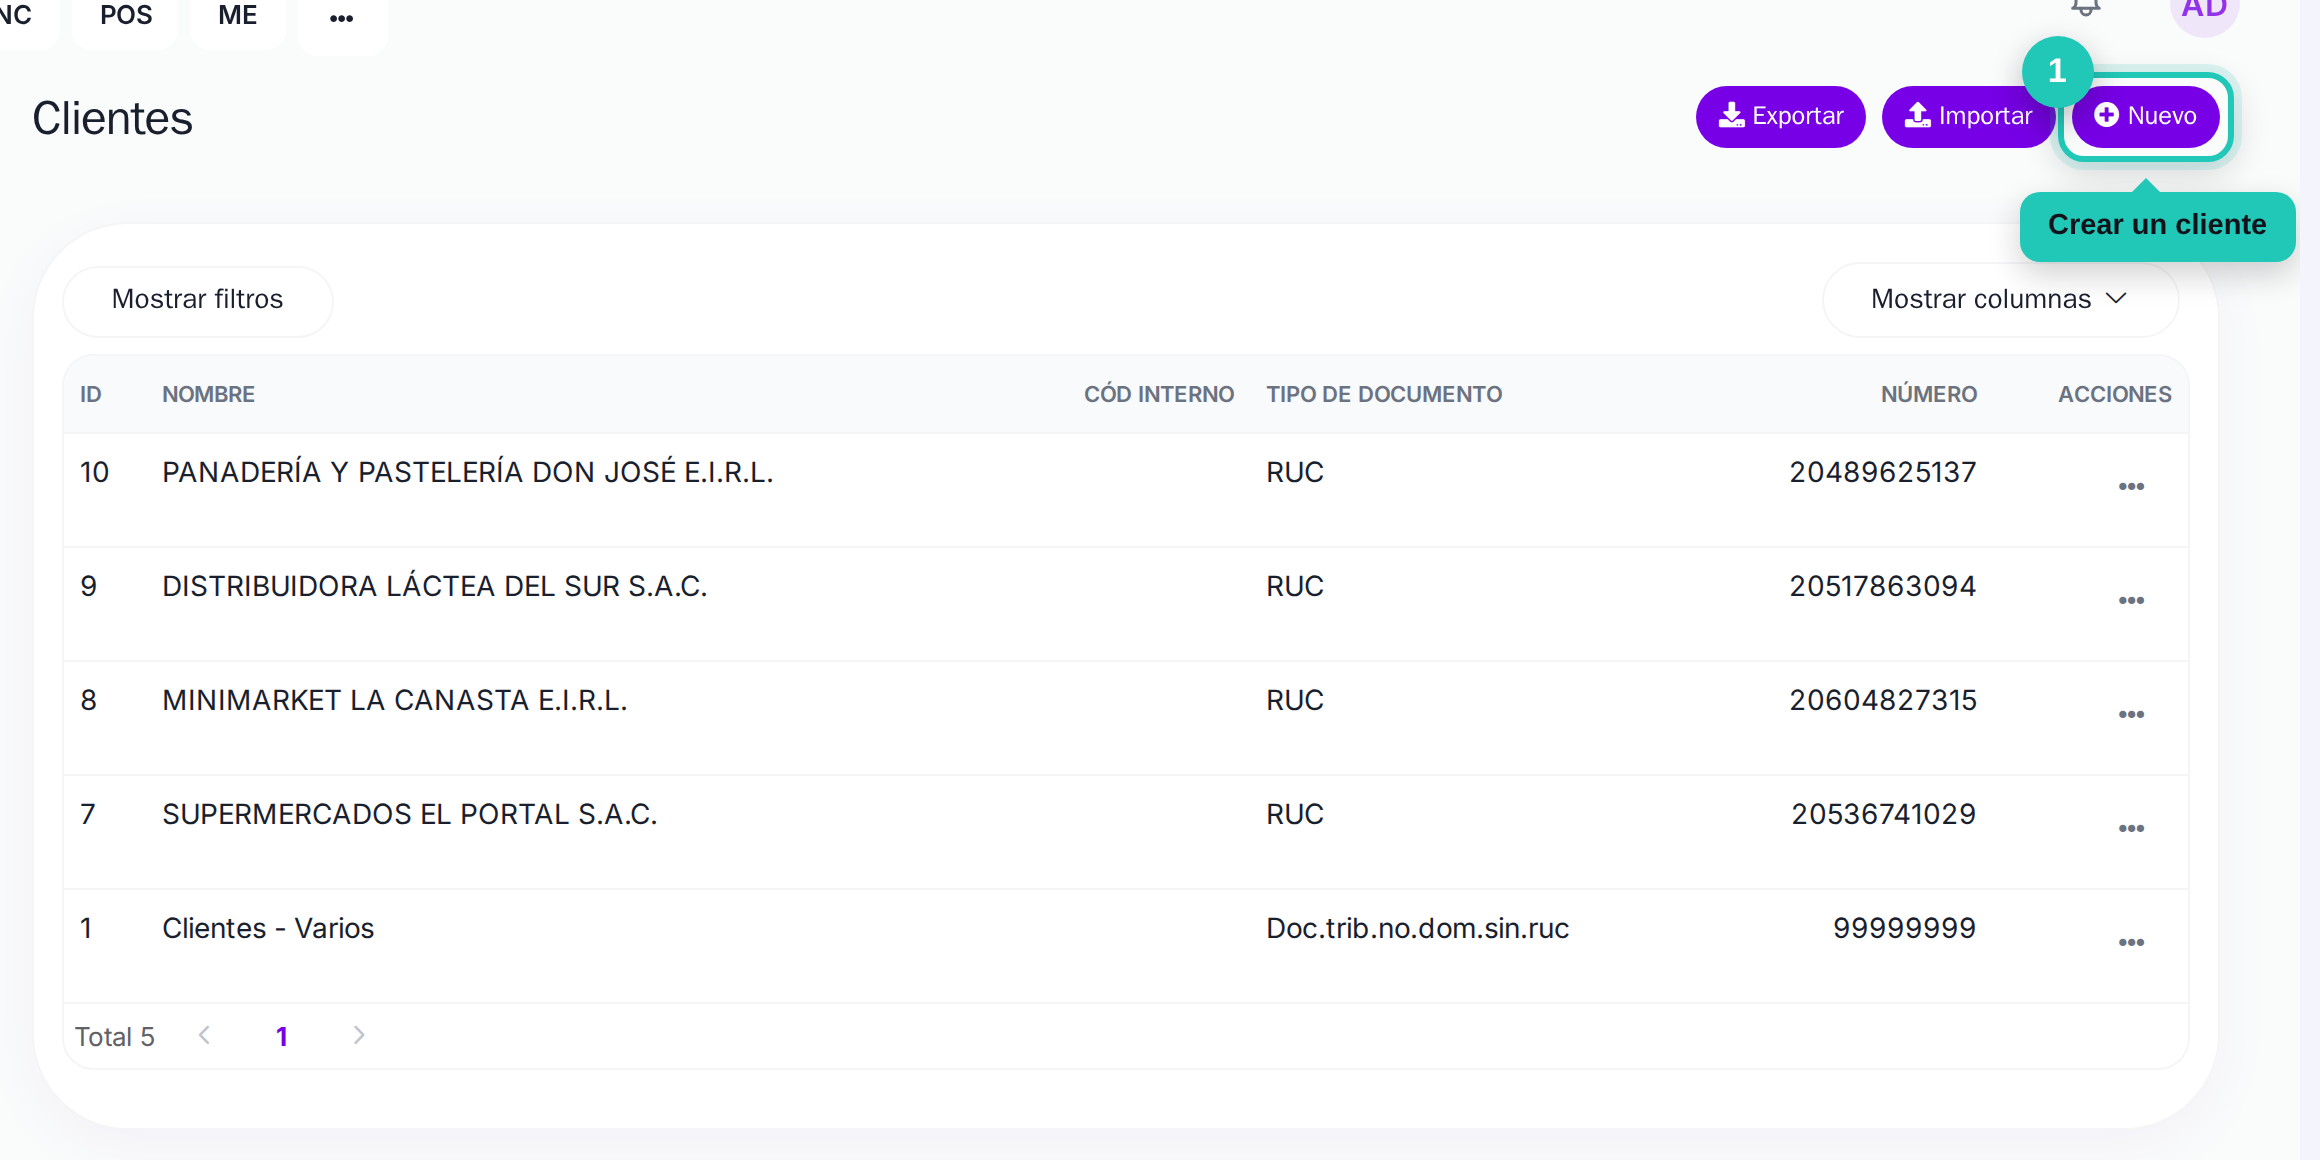Click the notification bell icon
The height and width of the screenshot is (1160, 2320).
(2085, 8)
